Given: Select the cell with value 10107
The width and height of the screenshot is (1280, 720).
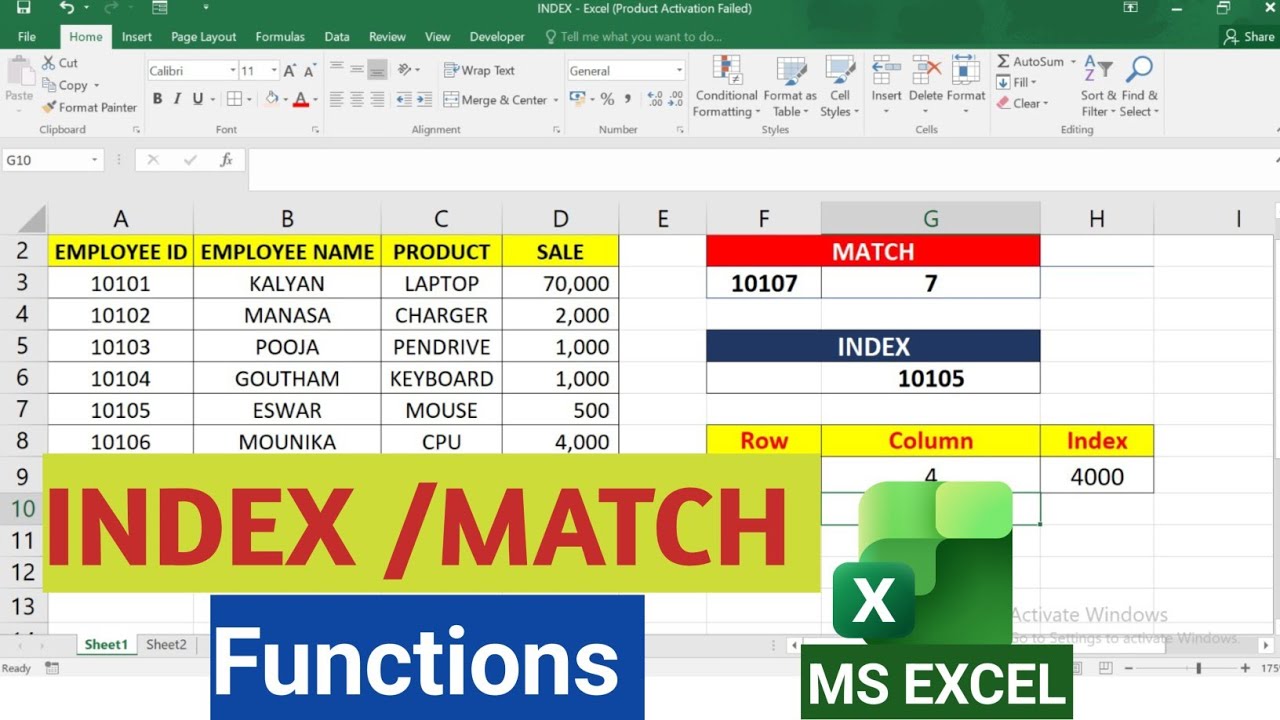Looking at the screenshot, I should (764, 283).
